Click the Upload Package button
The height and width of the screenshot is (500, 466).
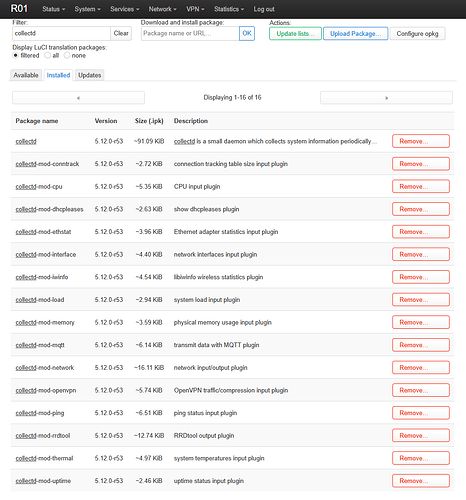pyautogui.click(x=356, y=34)
